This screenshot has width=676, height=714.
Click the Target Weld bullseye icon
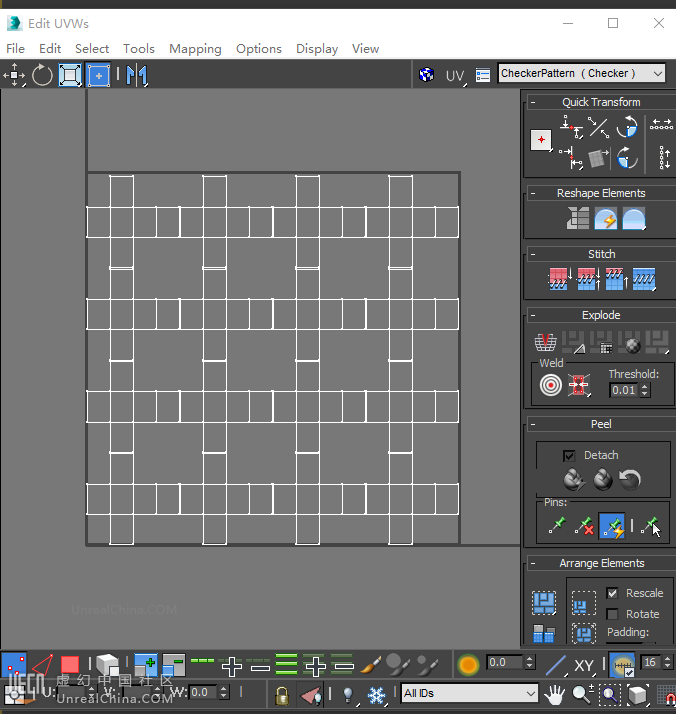(550, 385)
